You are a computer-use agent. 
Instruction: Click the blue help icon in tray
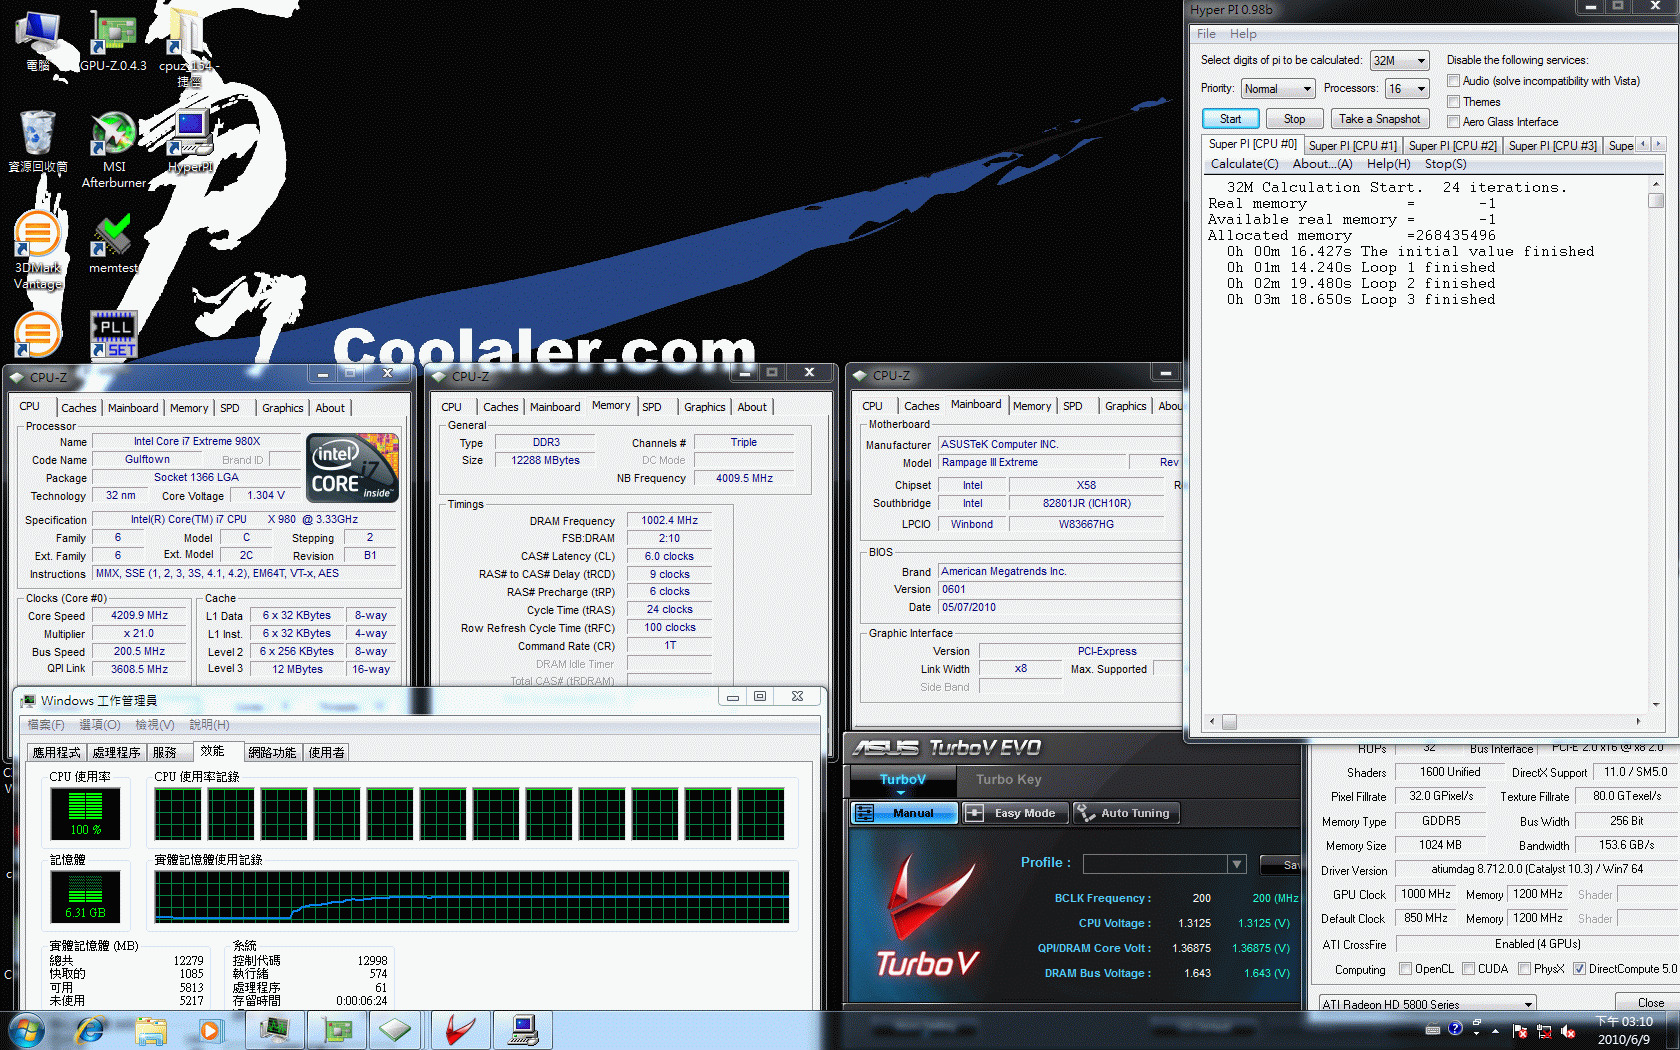[x=1455, y=1028]
